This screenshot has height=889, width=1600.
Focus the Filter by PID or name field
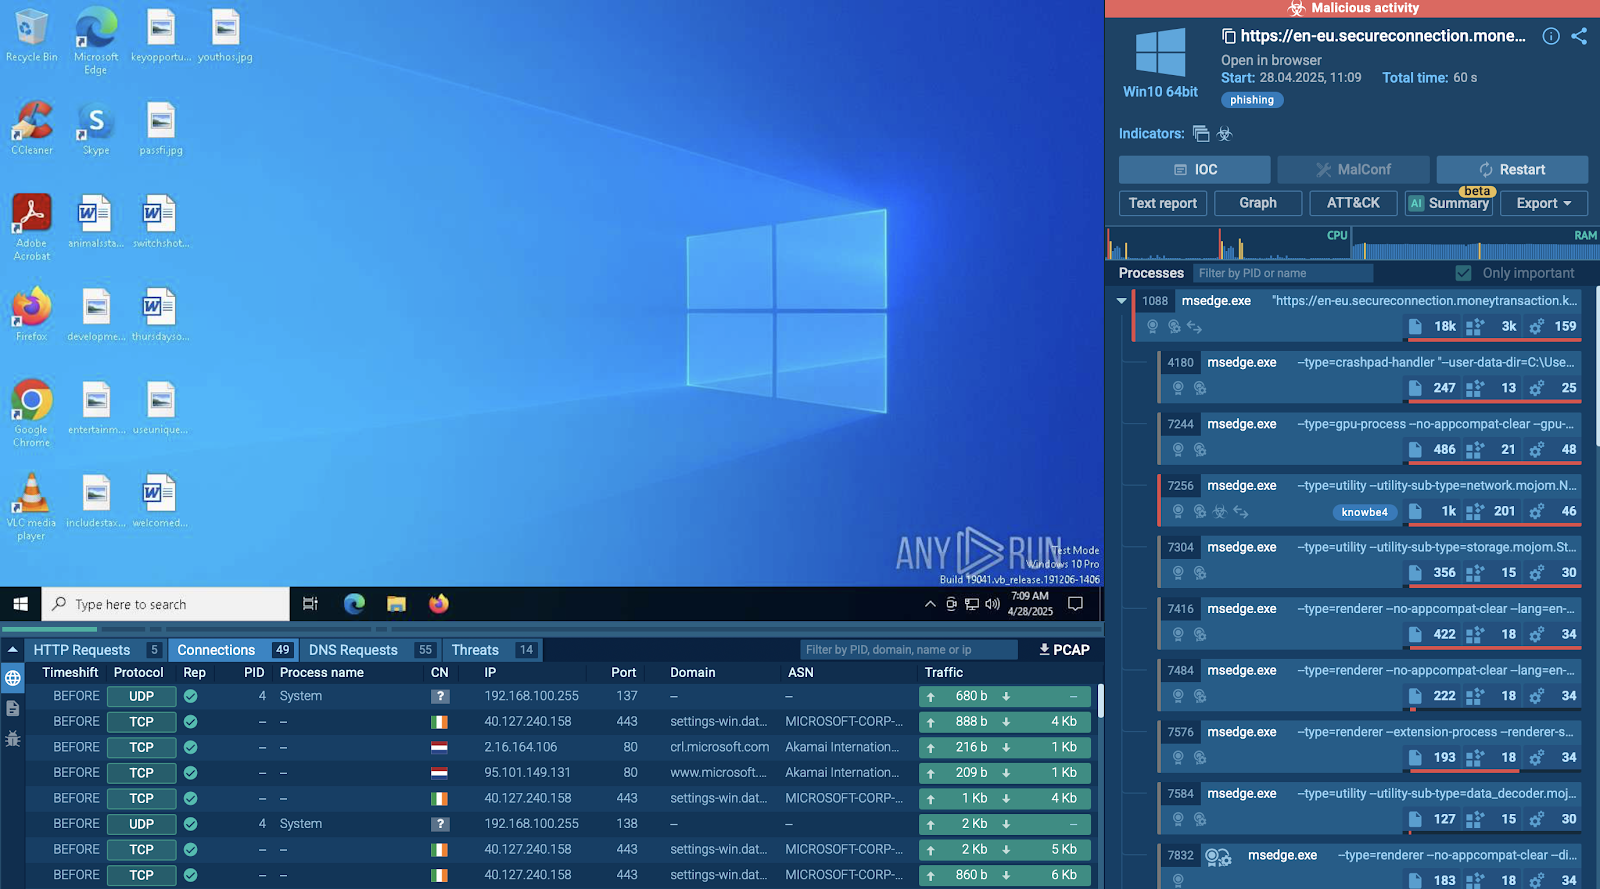pyautogui.click(x=1283, y=273)
